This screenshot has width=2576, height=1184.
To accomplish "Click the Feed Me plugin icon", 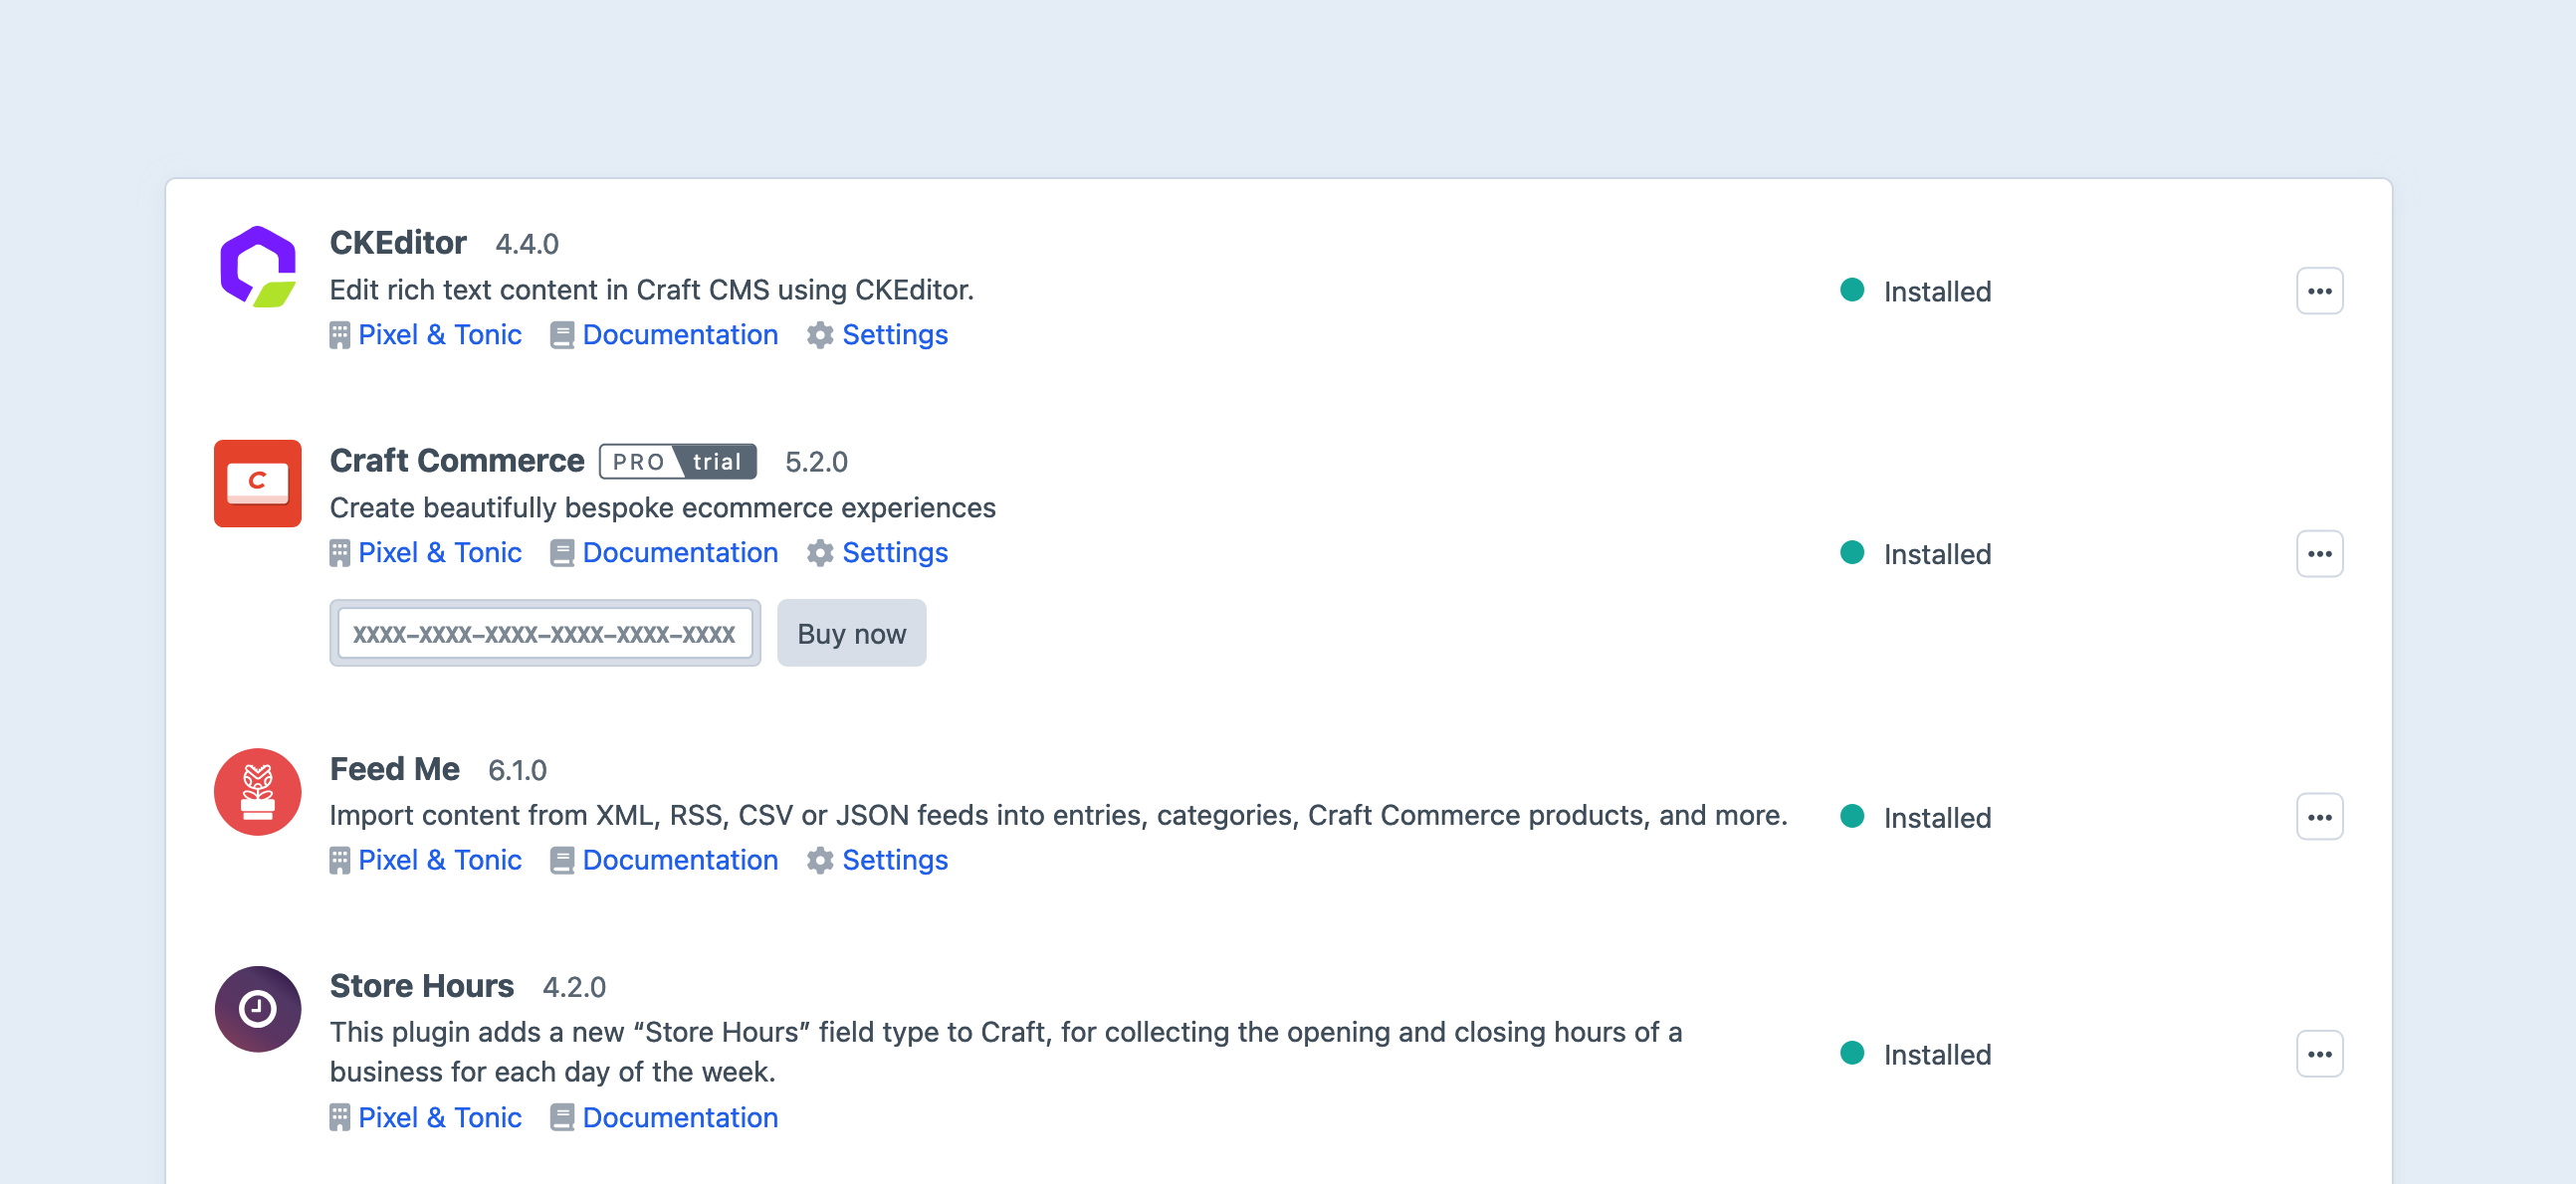I will point(257,791).
